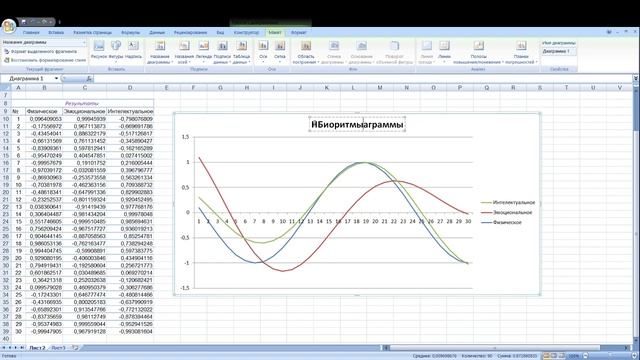This screenshot has height=360, width=640.
Task: Open the Линия тренда trendline menu
Action: 426,52
